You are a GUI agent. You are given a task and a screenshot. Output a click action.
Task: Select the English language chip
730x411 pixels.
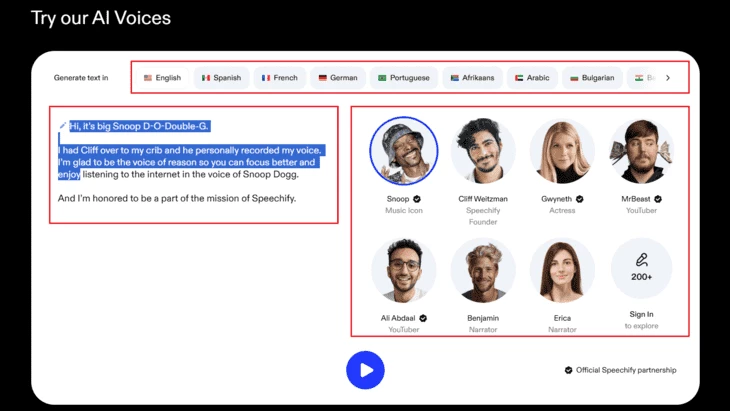click(x=162, y=78)
